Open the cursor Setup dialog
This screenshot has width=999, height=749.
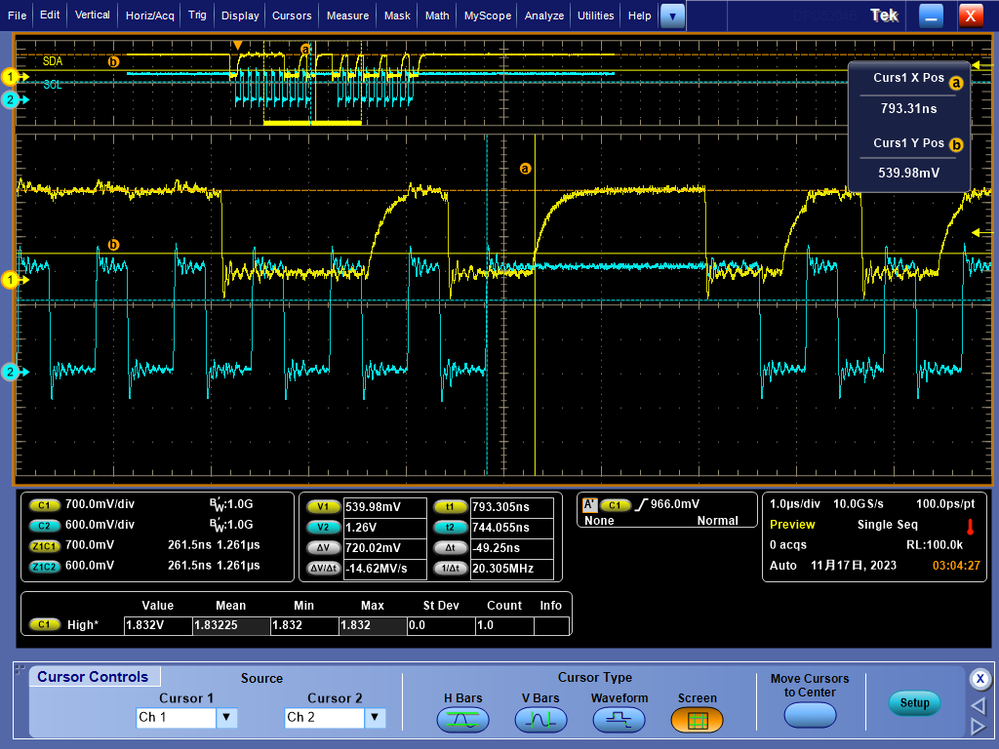tap(914, 703)
